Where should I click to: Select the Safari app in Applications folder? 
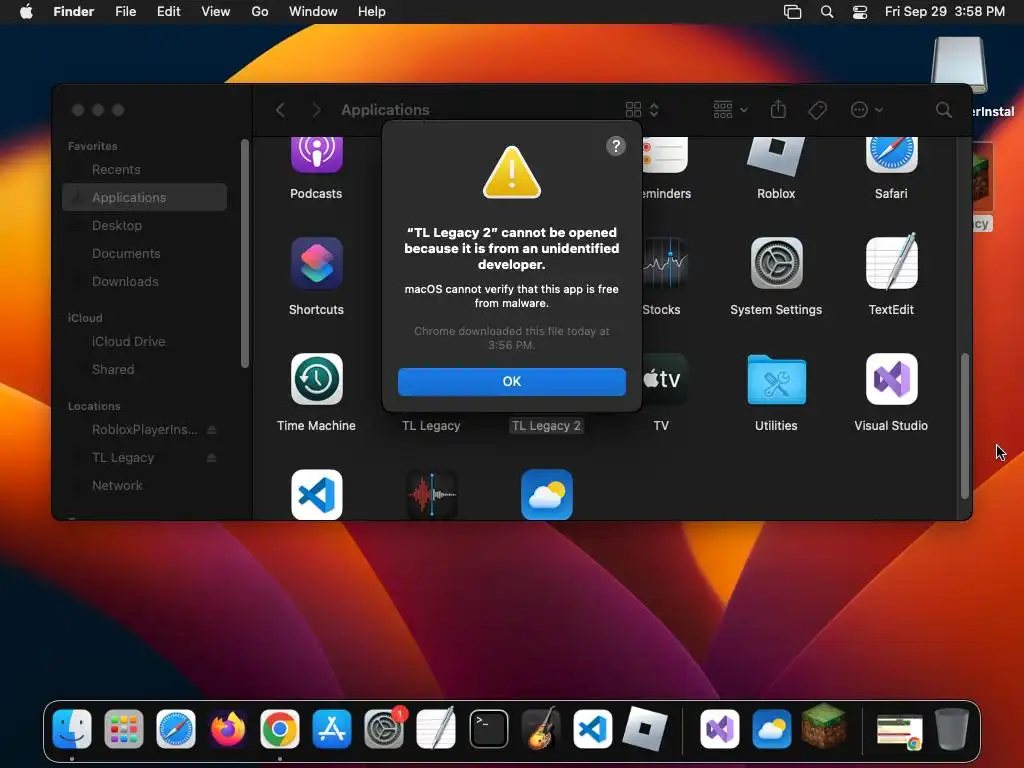[x=891, y=154]
